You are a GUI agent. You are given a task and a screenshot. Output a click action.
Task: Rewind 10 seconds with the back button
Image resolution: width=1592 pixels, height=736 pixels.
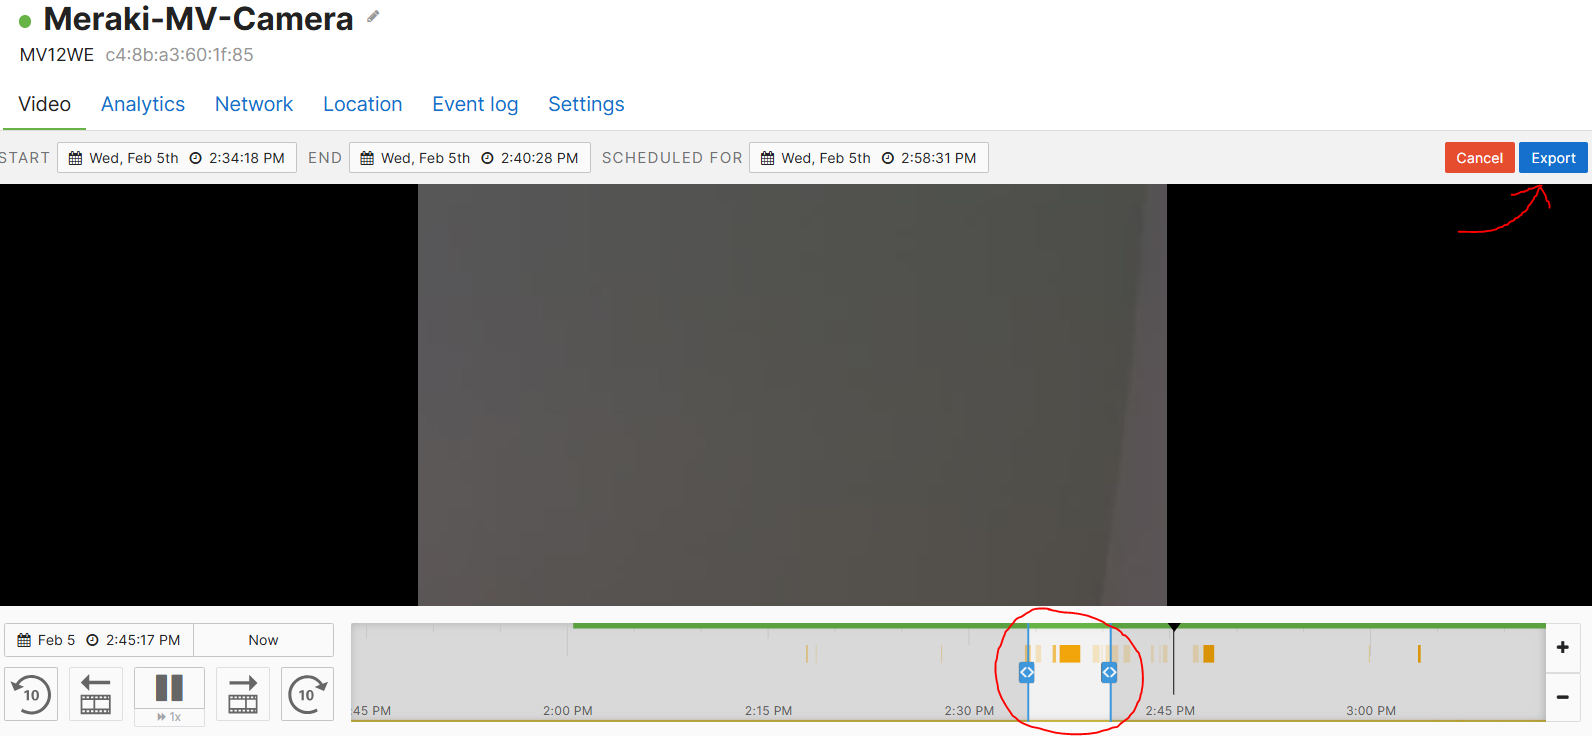pos(31,694)
